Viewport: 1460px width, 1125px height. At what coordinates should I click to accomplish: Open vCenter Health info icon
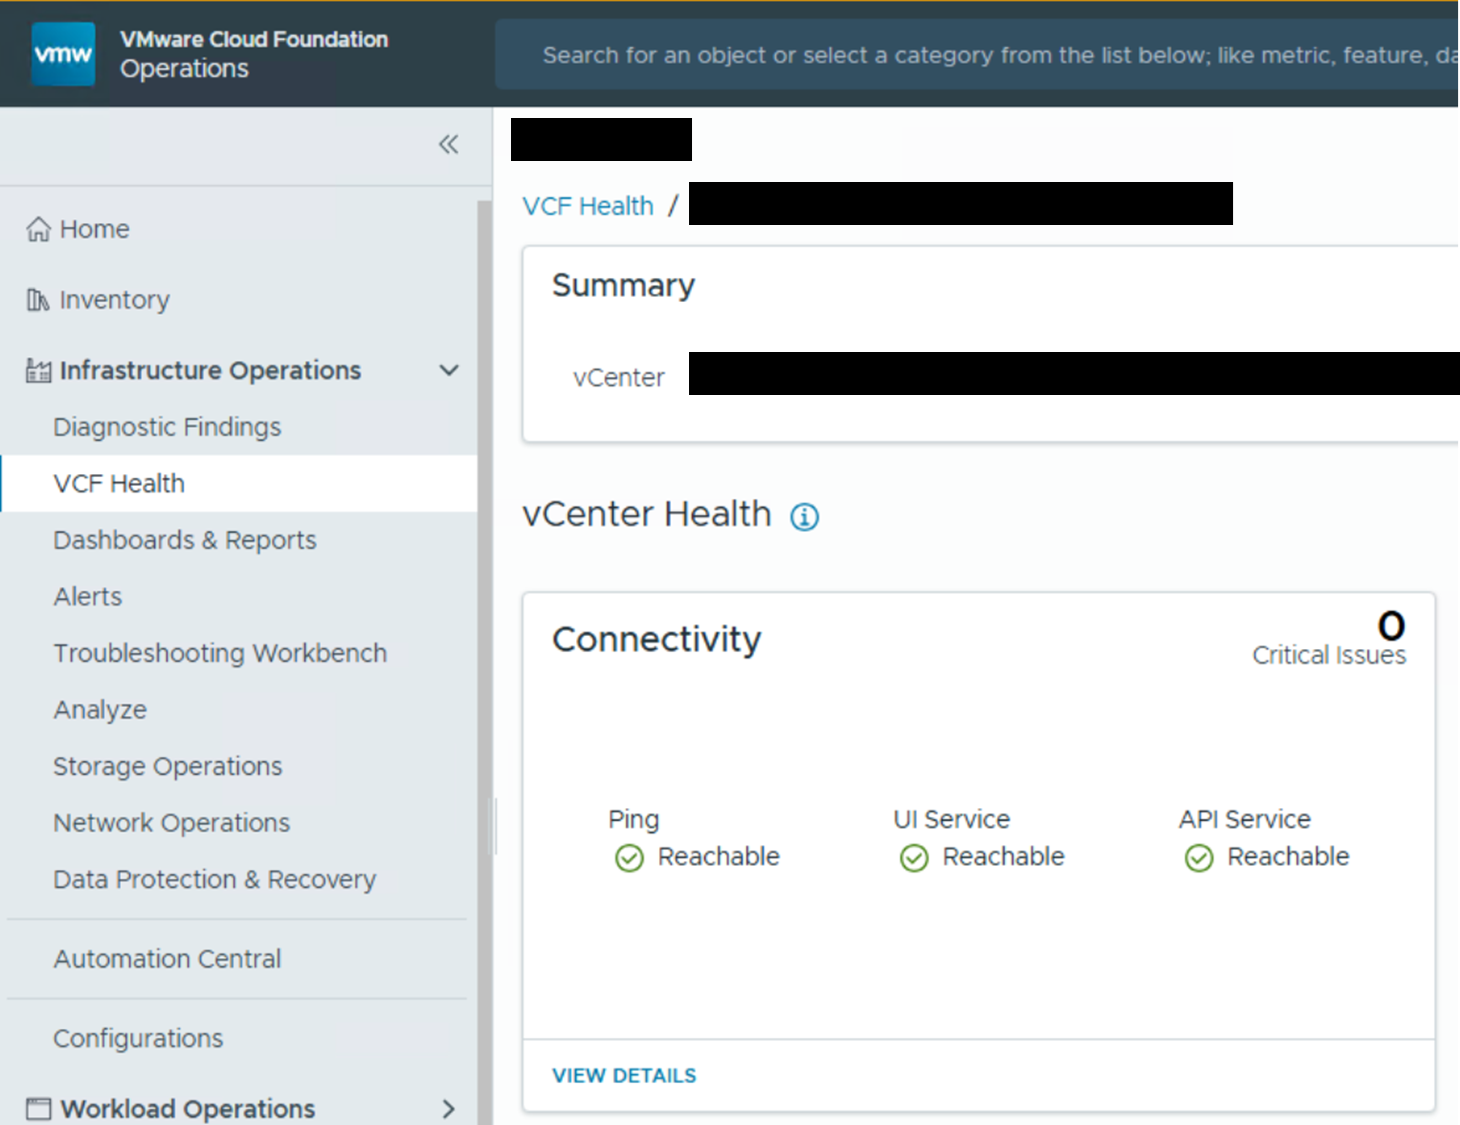tap(804, 517)
